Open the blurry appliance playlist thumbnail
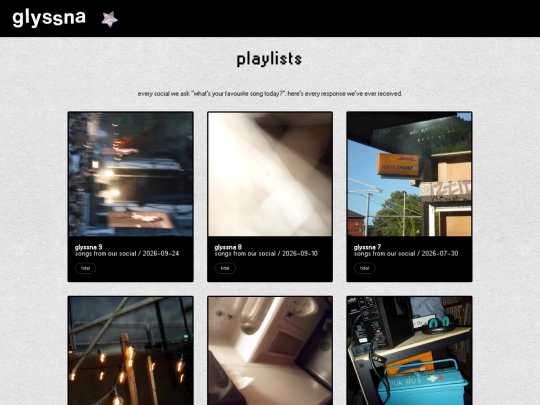Image resolution: width=540 pixels, height=405 pixels. (270, 351)
